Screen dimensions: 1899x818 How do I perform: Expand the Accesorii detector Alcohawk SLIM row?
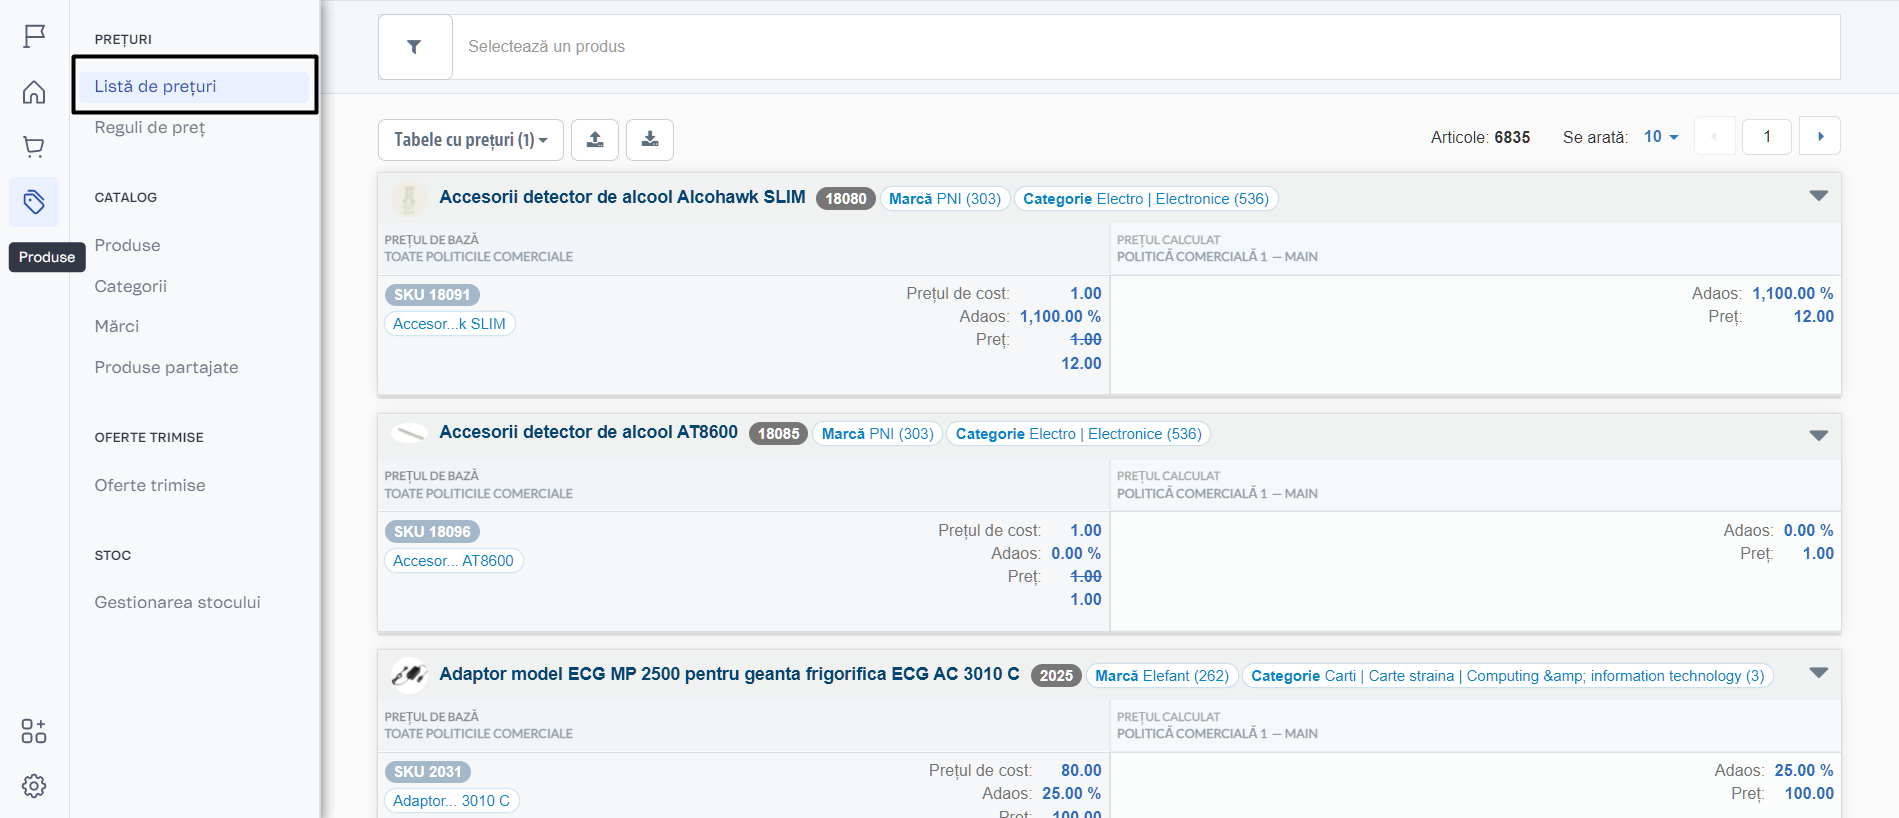(1818, 196)
